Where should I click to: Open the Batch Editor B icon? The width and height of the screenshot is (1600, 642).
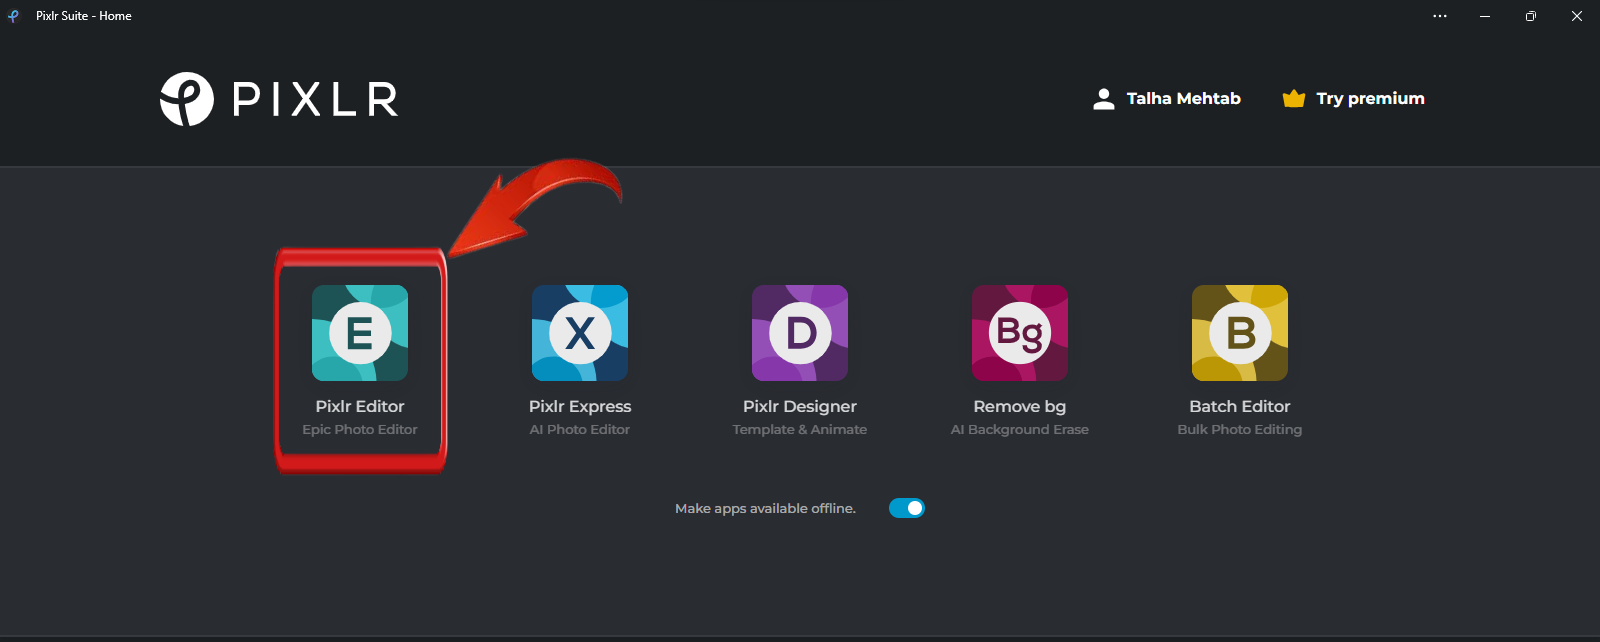pos(1240,333)
